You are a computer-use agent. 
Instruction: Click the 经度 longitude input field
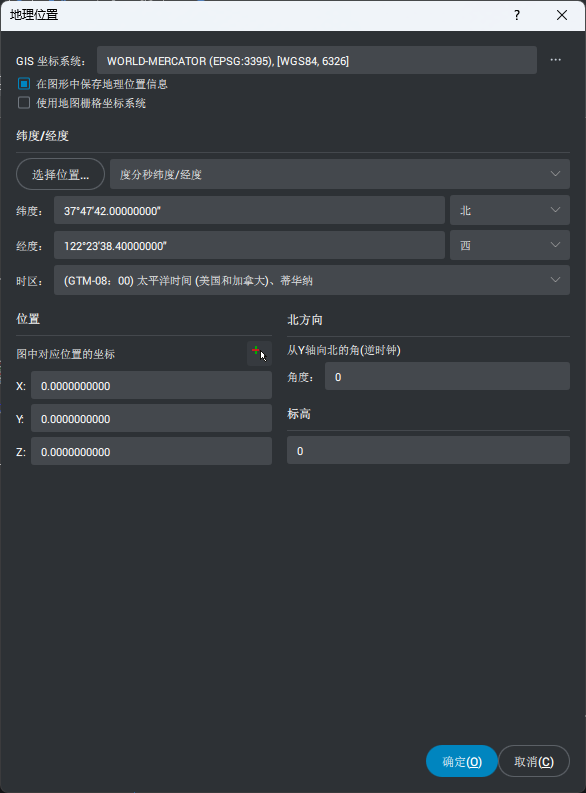coord(249,245)
